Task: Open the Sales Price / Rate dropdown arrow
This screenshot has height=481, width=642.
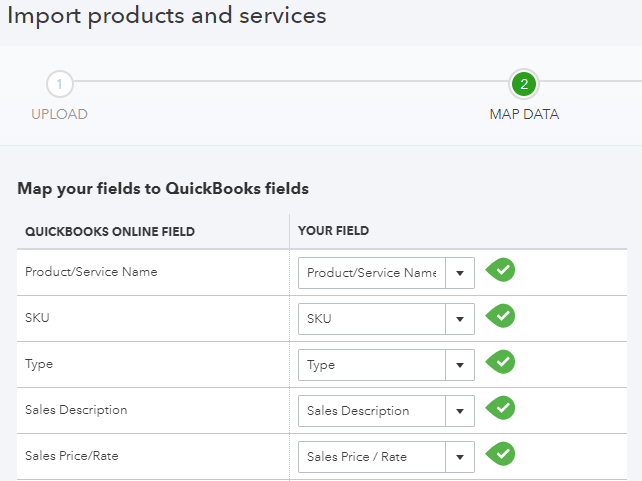Action: click(460, 457)
